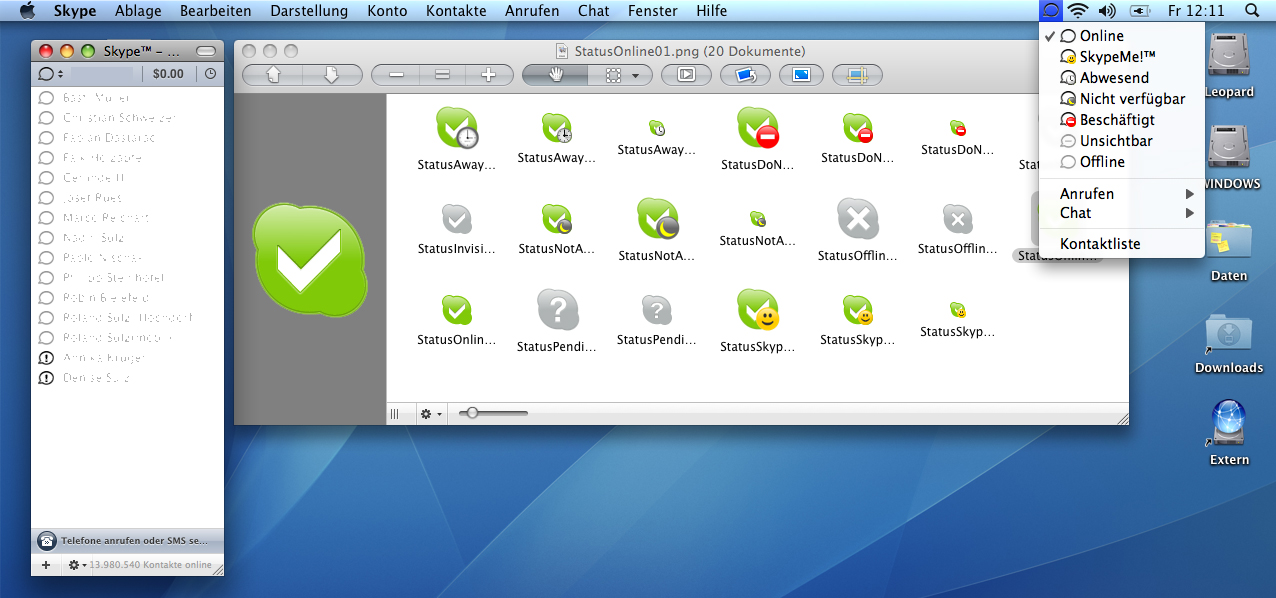Click the "13.980.540 Kontakte online" text
The image size is (1276, 598).
coord(150,565)
